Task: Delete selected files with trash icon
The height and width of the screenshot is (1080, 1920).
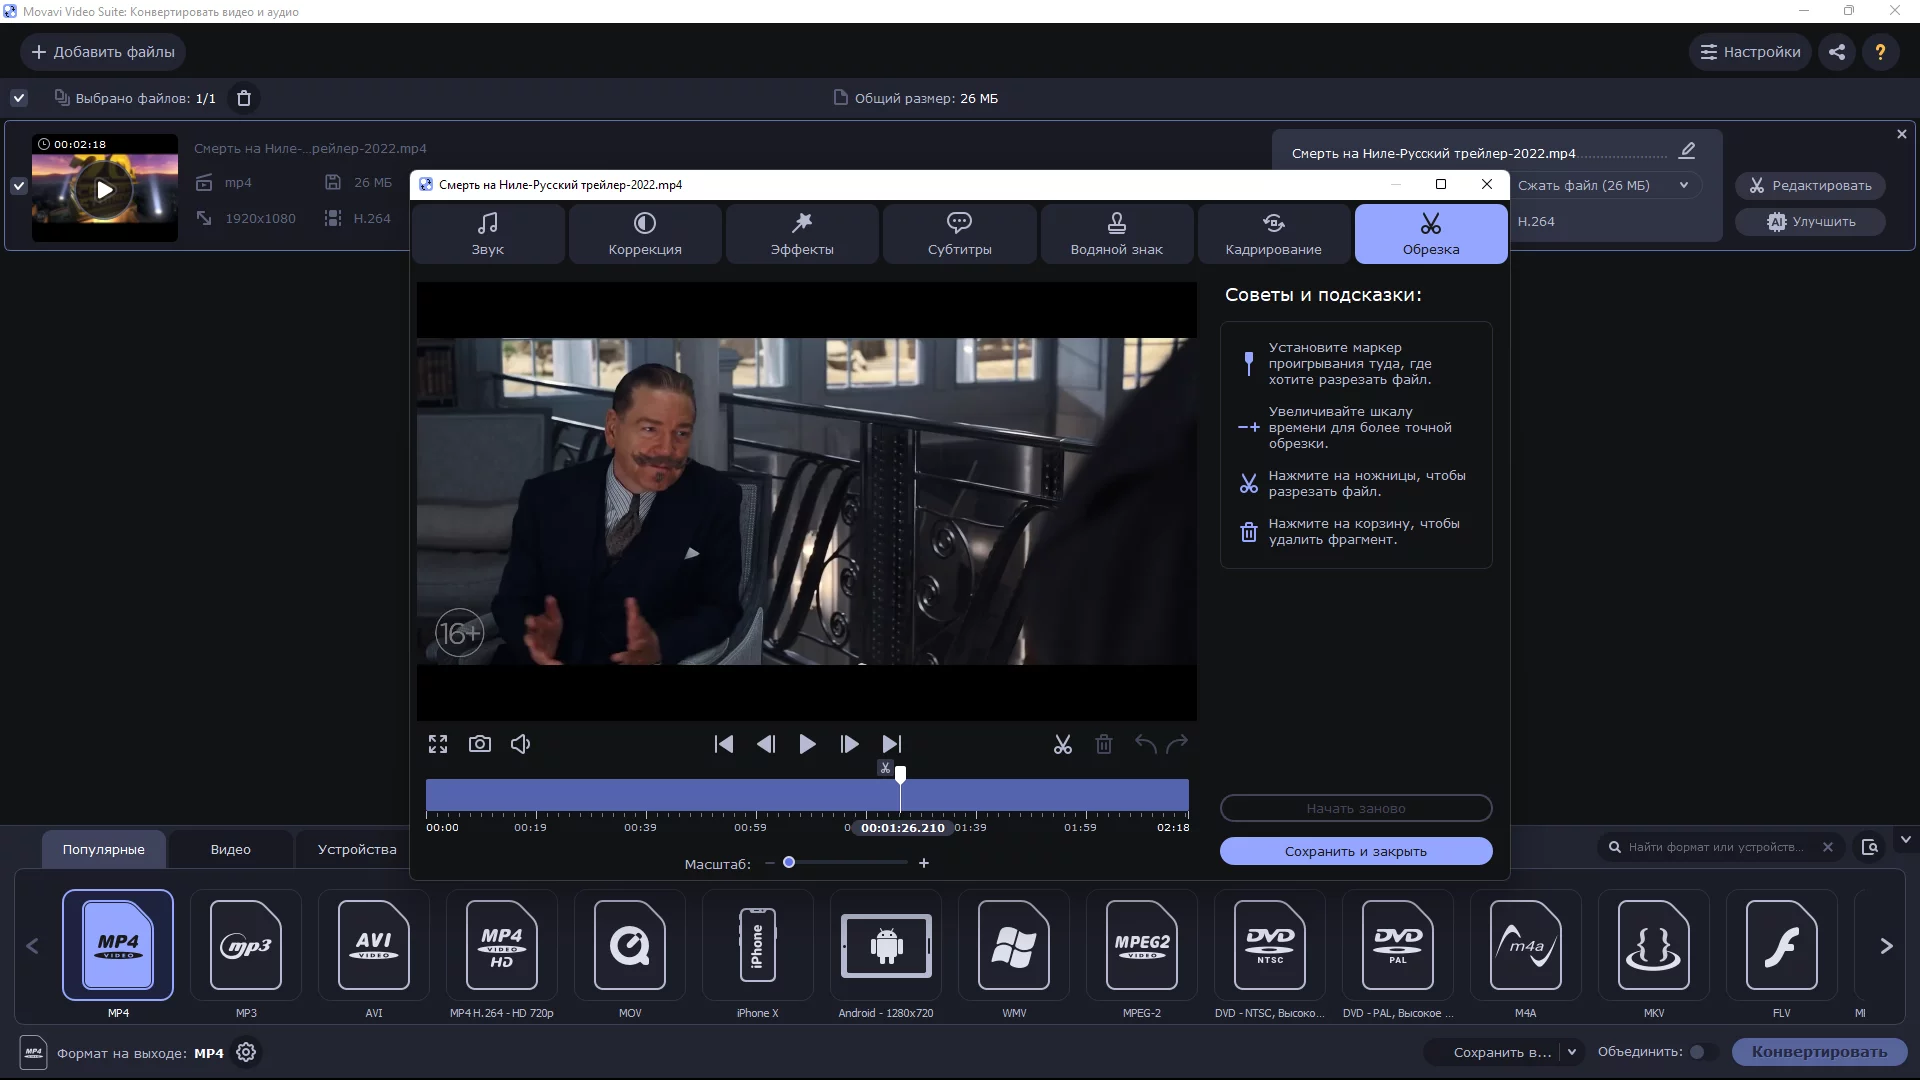Action: point(244,98)
